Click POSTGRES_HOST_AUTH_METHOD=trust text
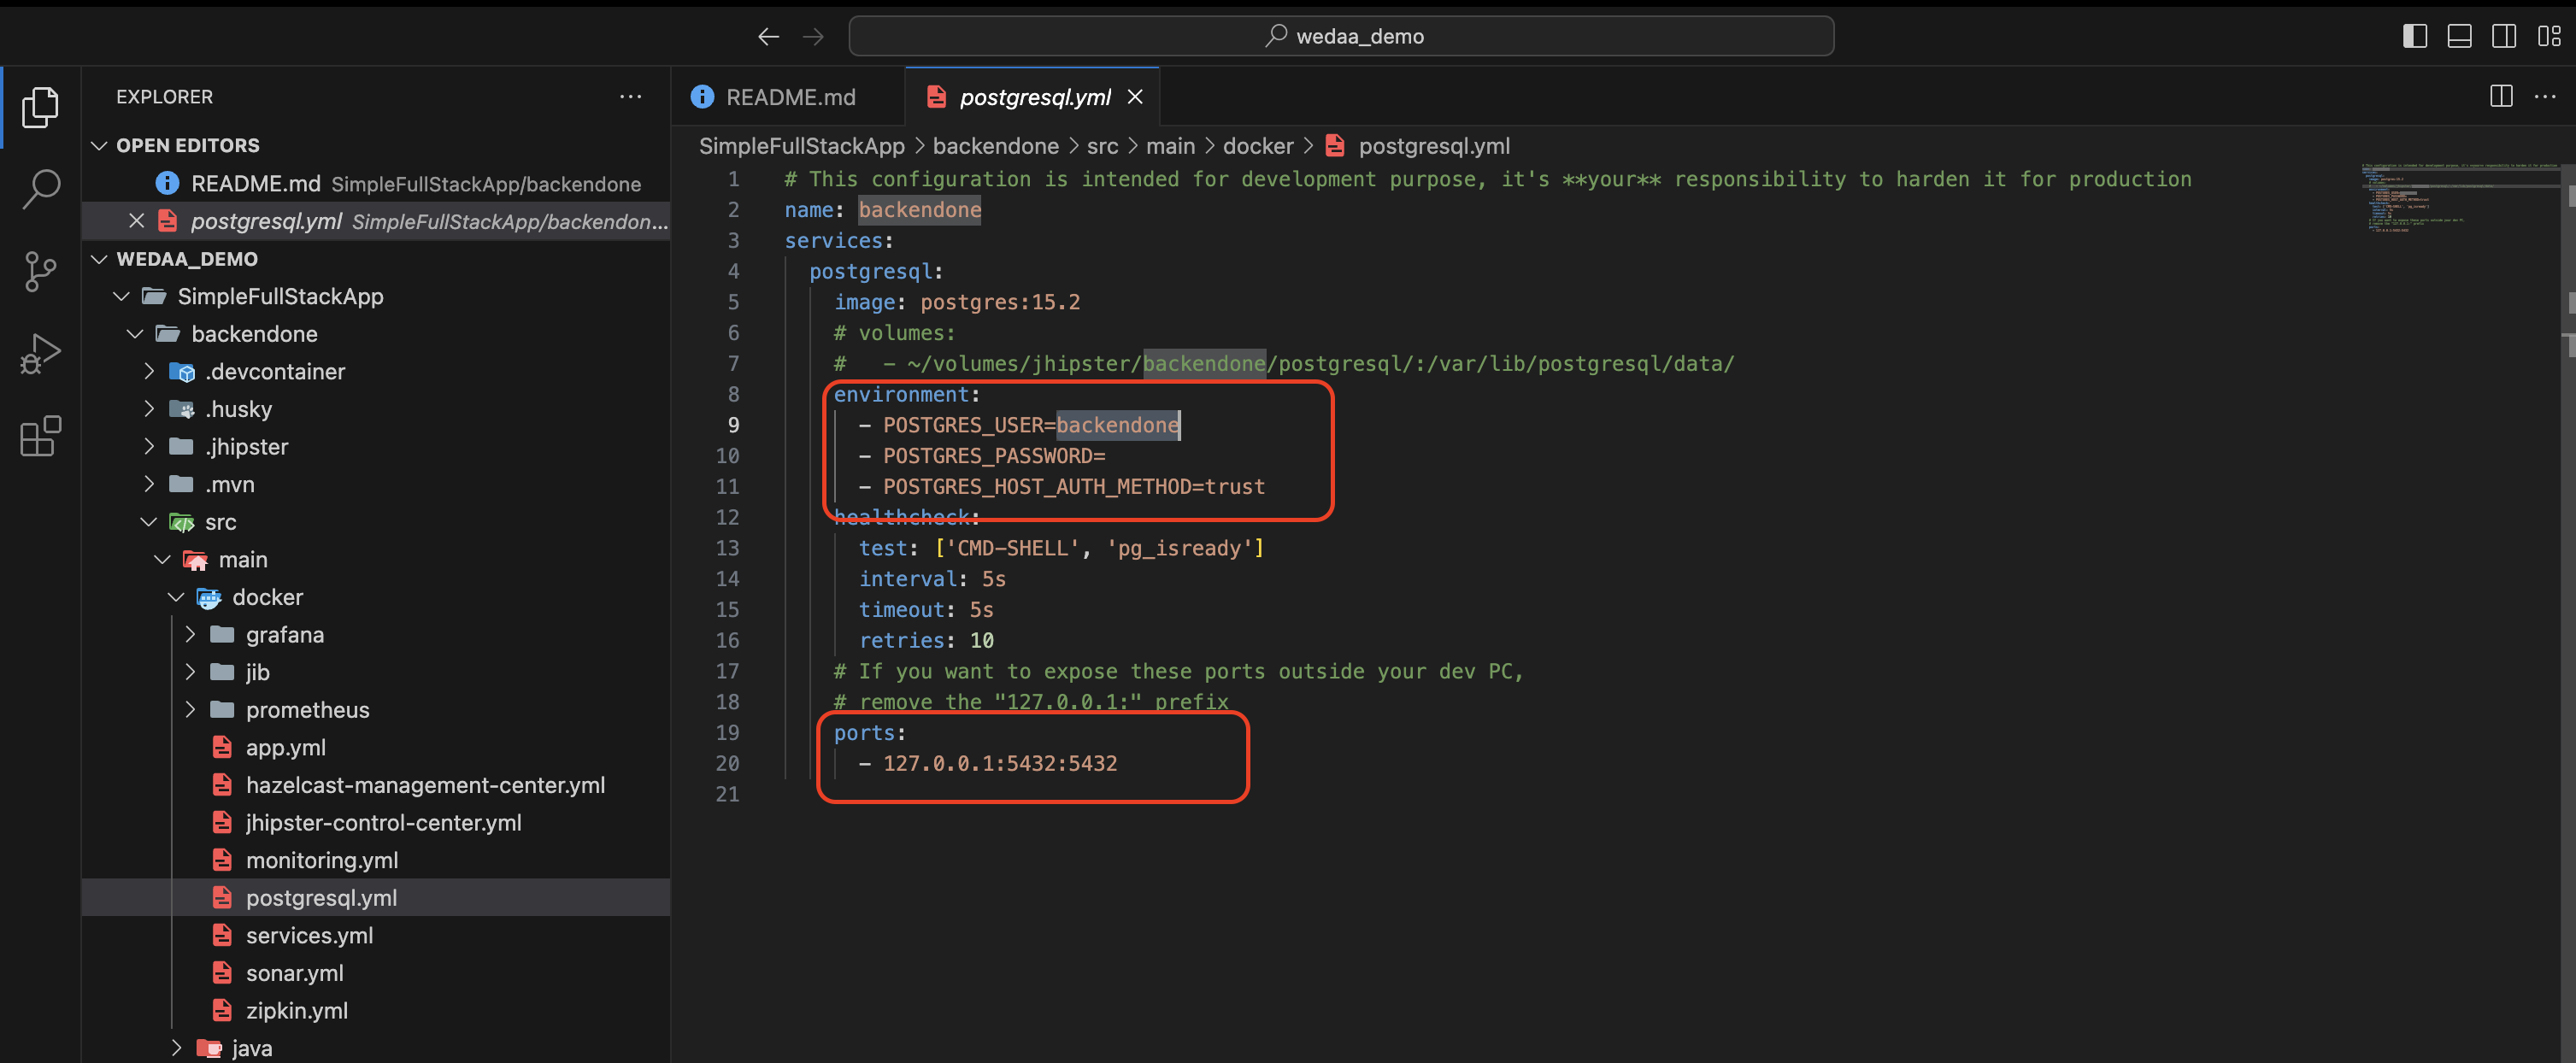 (x=1074, y=486)
